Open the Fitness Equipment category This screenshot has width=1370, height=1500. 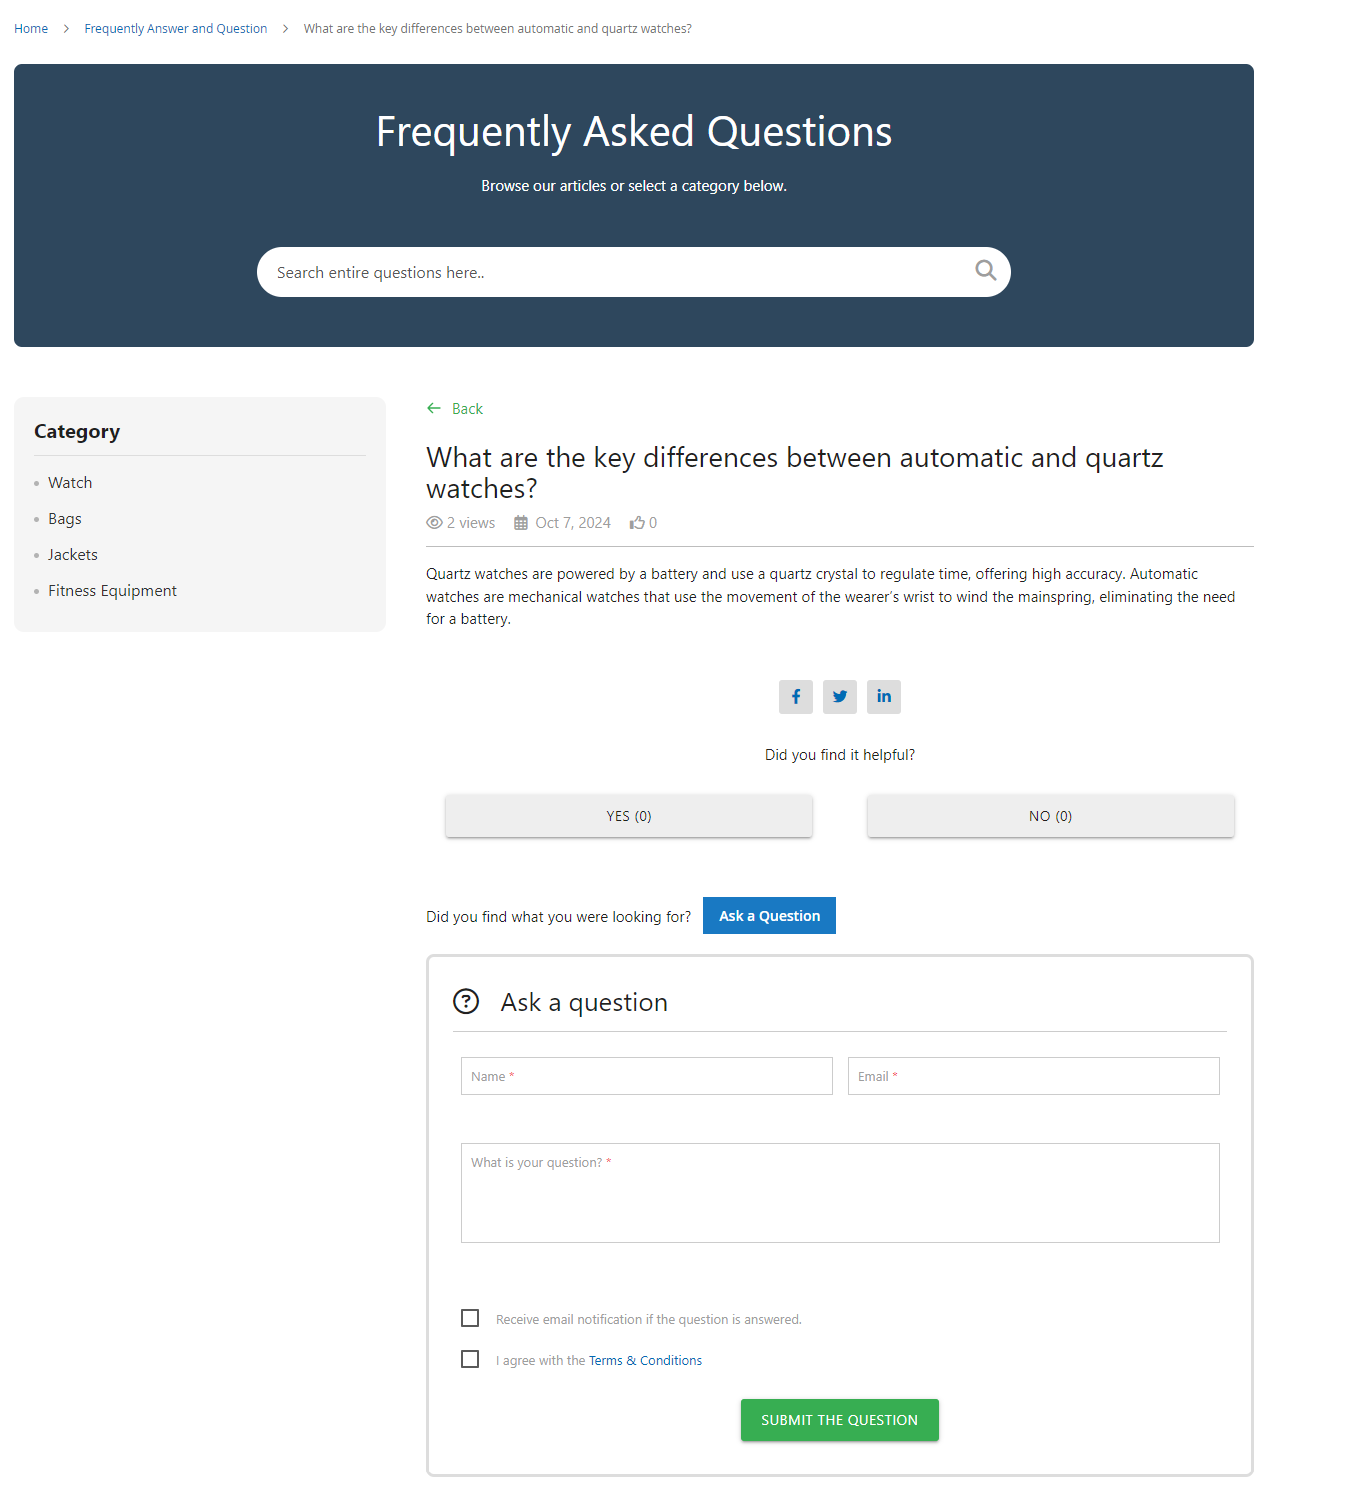point(112,591)
